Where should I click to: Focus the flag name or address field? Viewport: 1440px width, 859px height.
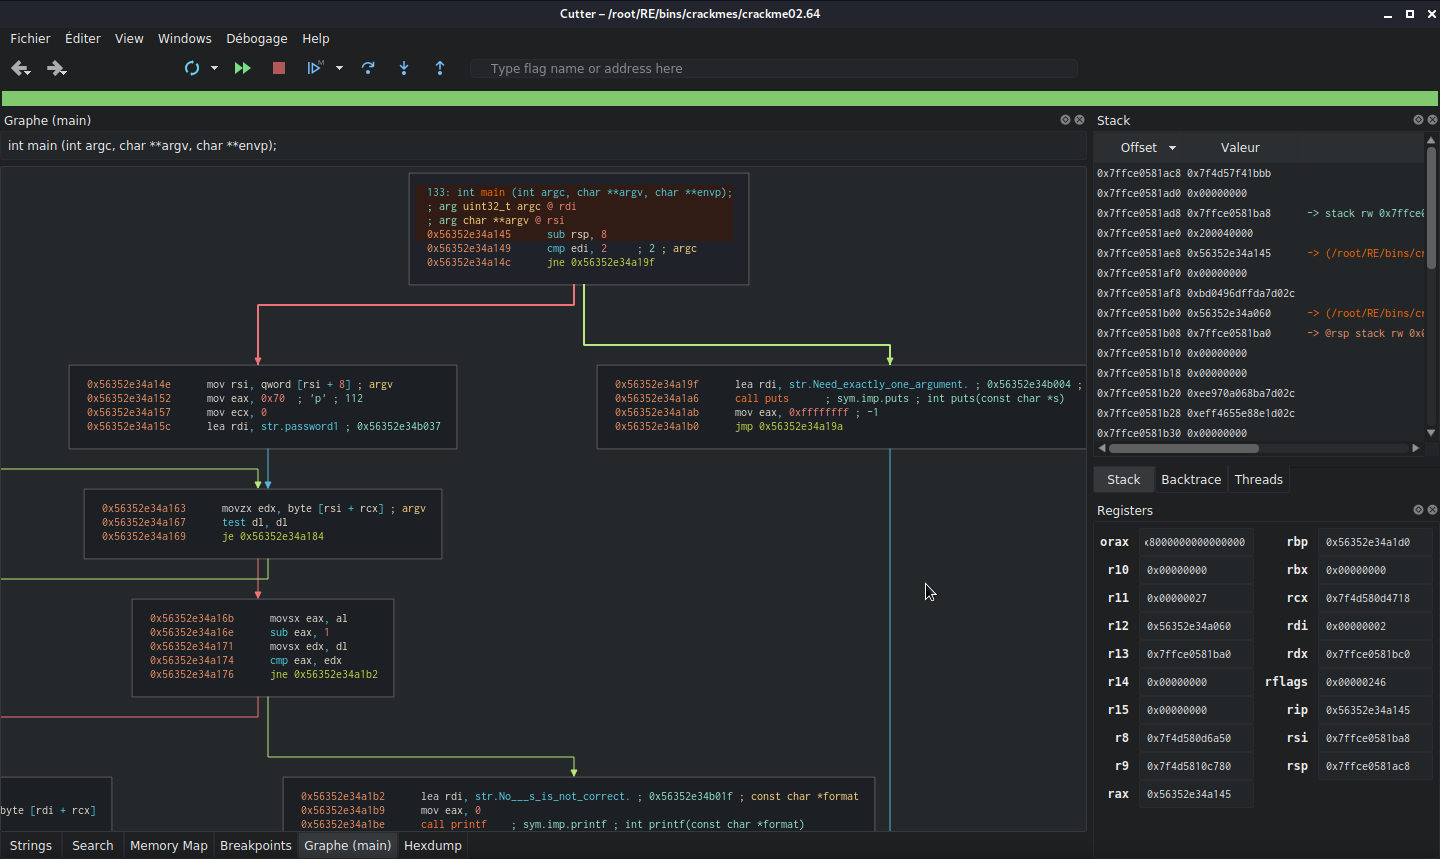(x=774, y=68)
